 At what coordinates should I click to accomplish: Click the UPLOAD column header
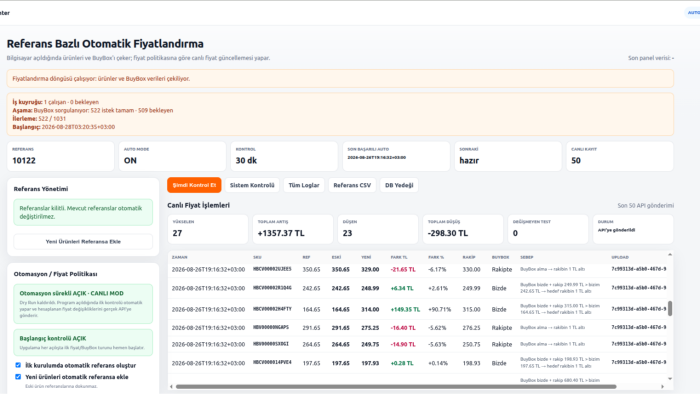click(x=620, y=257)
